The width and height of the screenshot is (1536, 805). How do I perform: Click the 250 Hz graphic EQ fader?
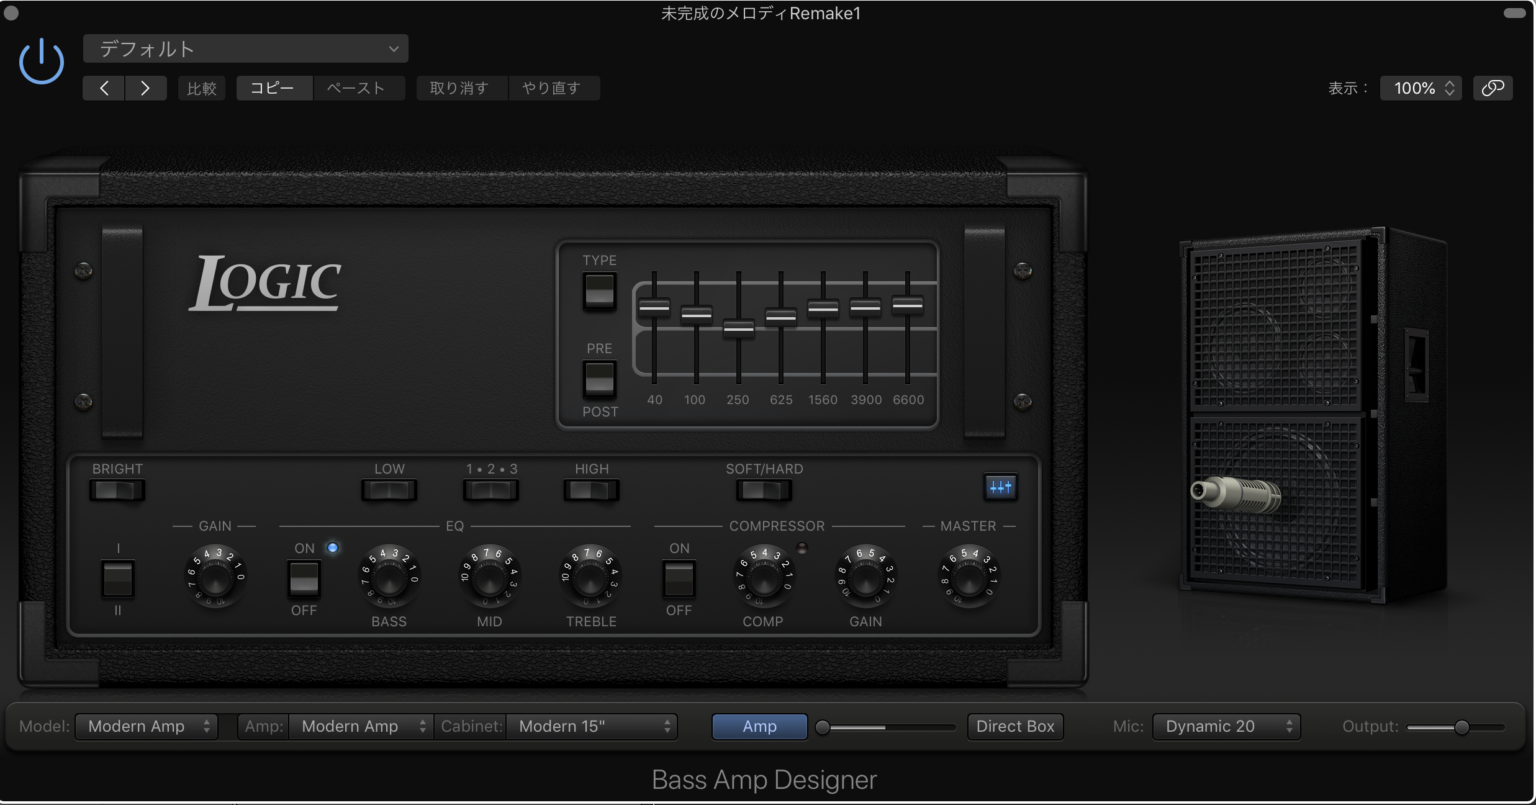click(x=738, y=330)
